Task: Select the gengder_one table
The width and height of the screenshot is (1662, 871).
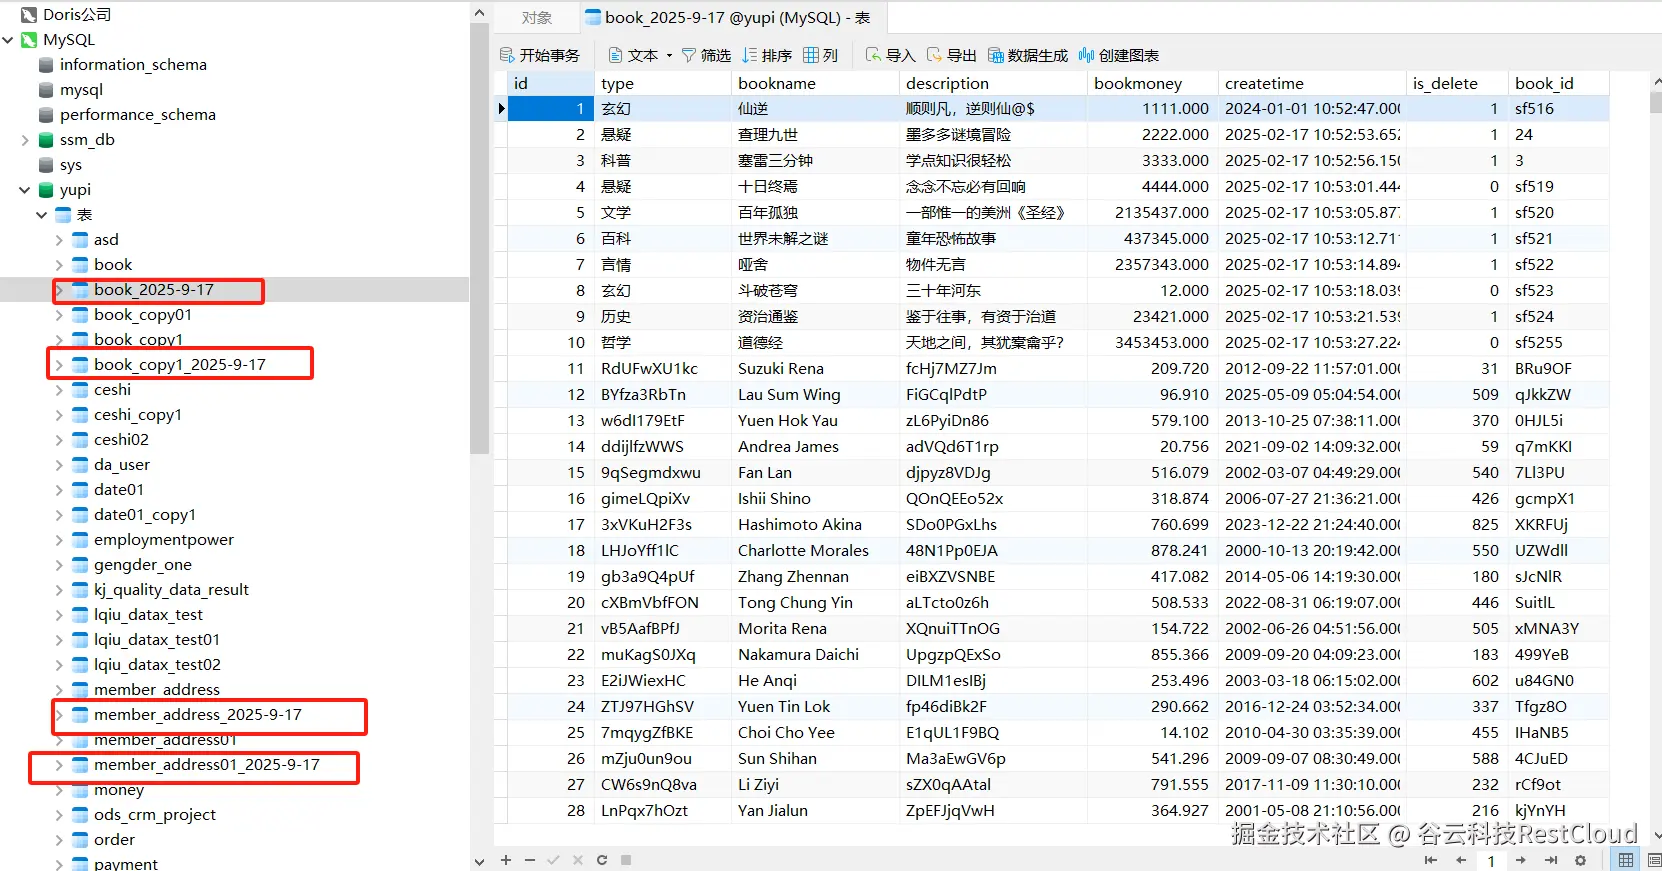Action: tap(142, 565)
